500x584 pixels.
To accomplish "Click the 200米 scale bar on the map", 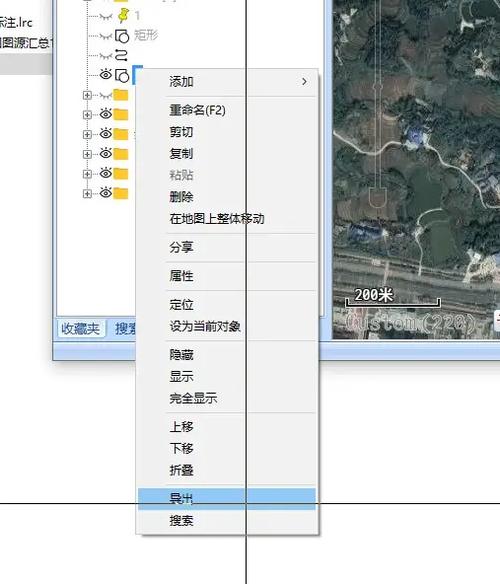I will [393, 299].
